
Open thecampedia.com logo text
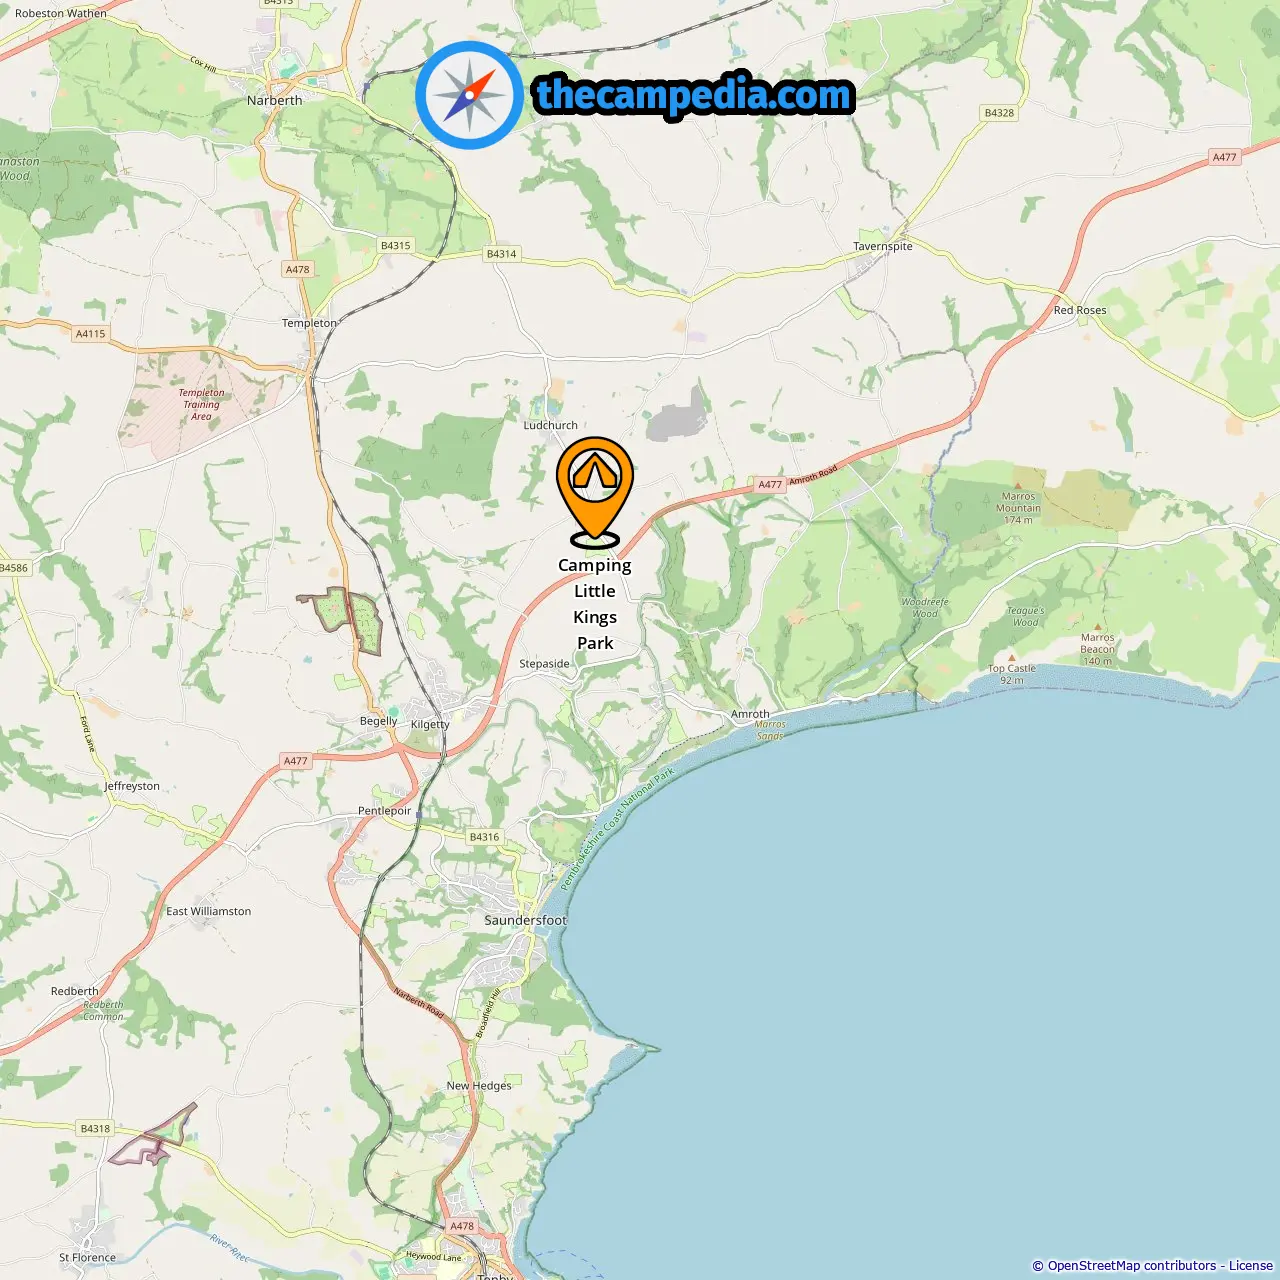[x=694, y=95]
